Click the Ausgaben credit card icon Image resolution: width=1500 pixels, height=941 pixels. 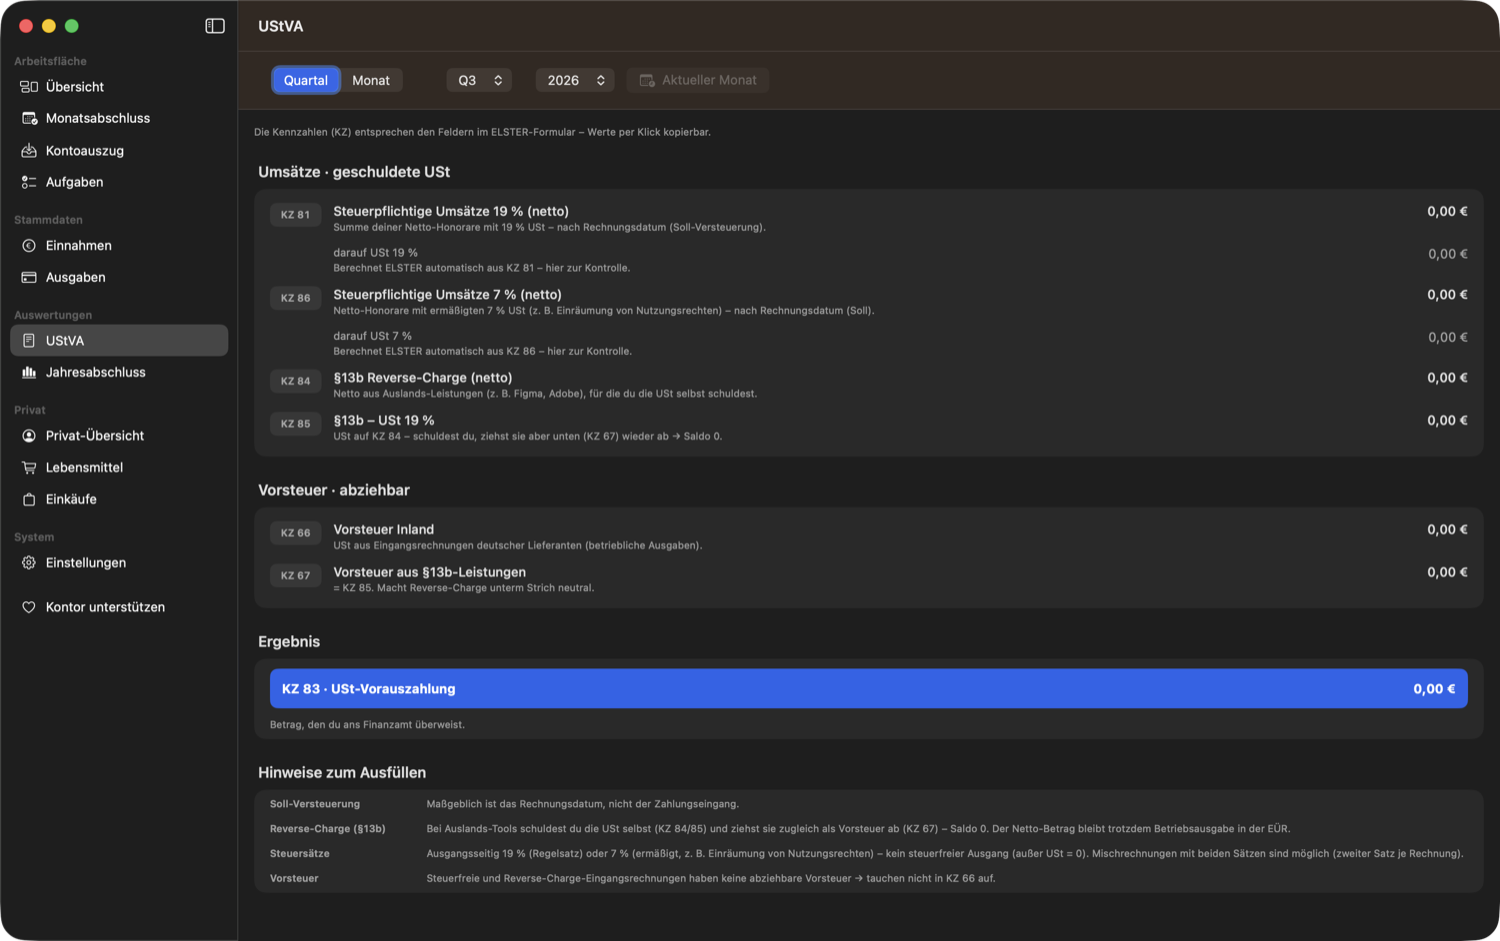[29, 277]
